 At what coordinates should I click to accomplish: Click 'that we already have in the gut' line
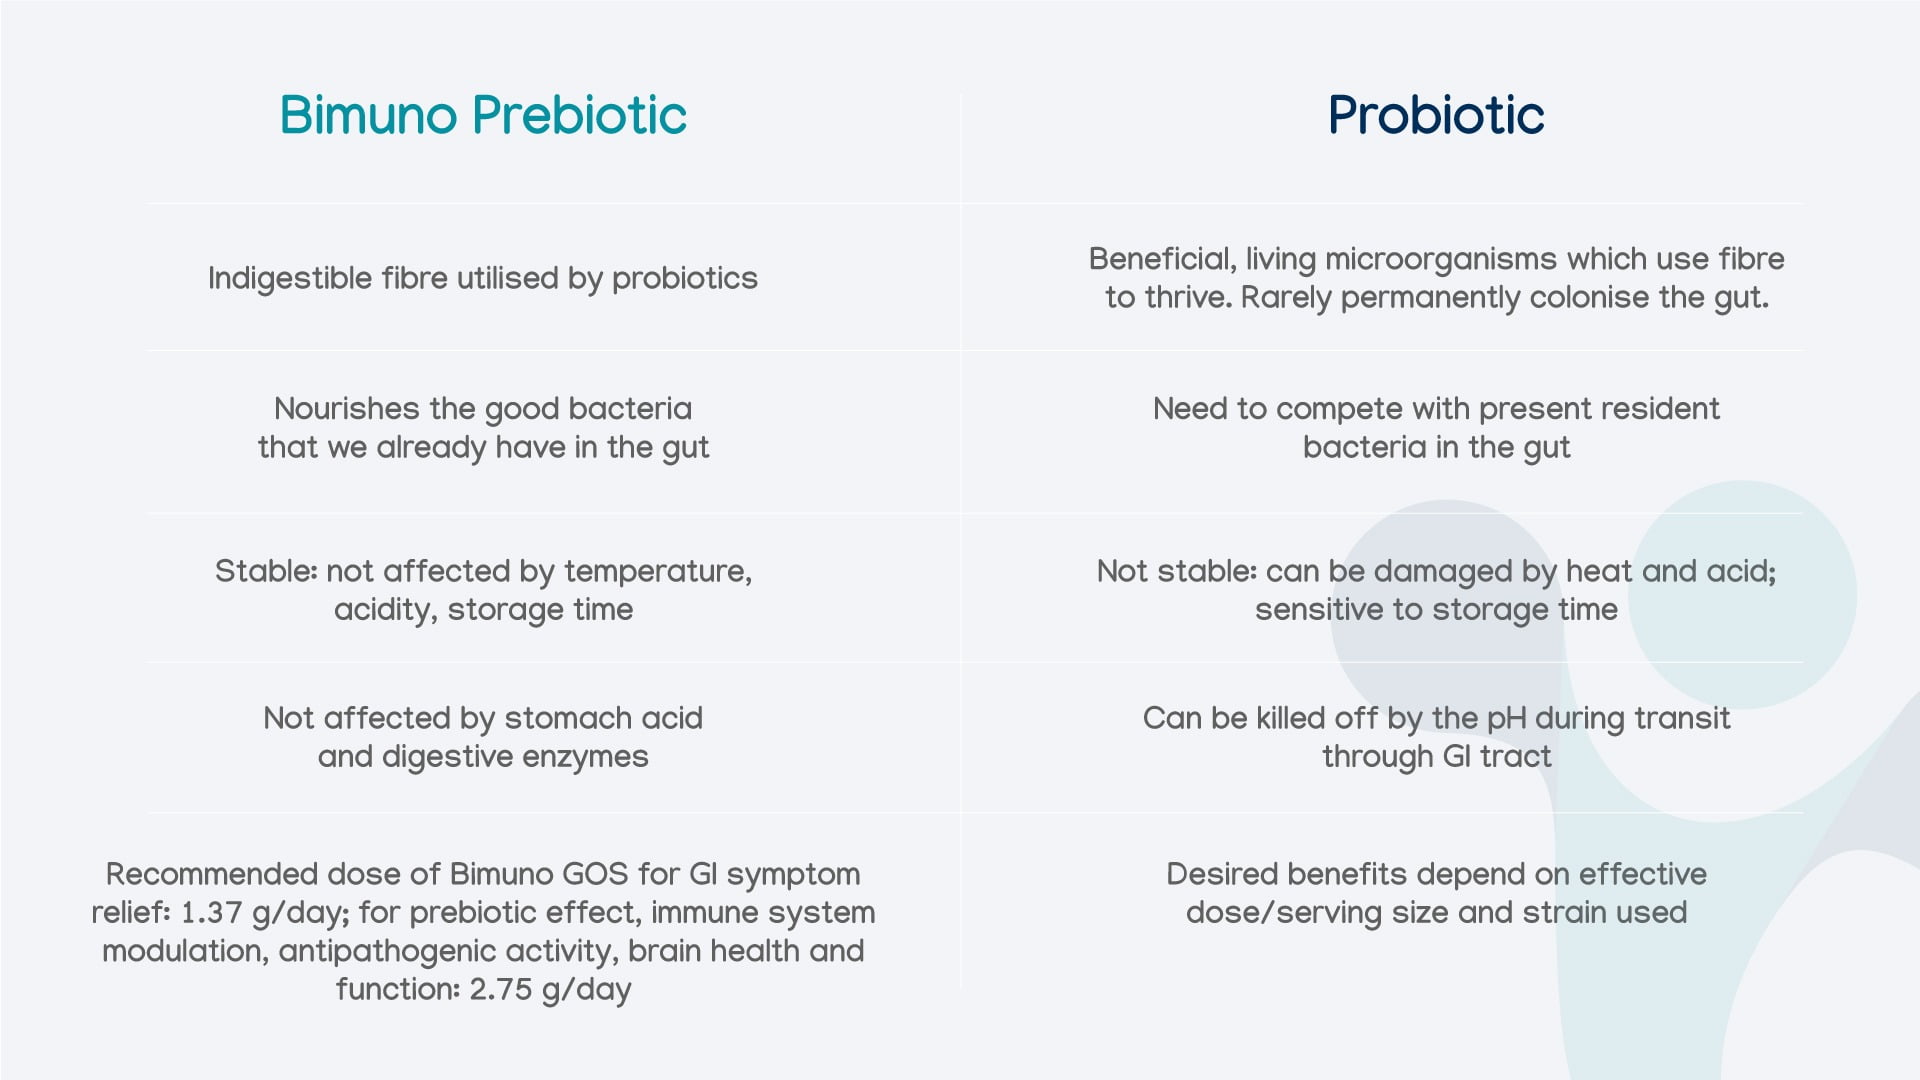point(483,447)
